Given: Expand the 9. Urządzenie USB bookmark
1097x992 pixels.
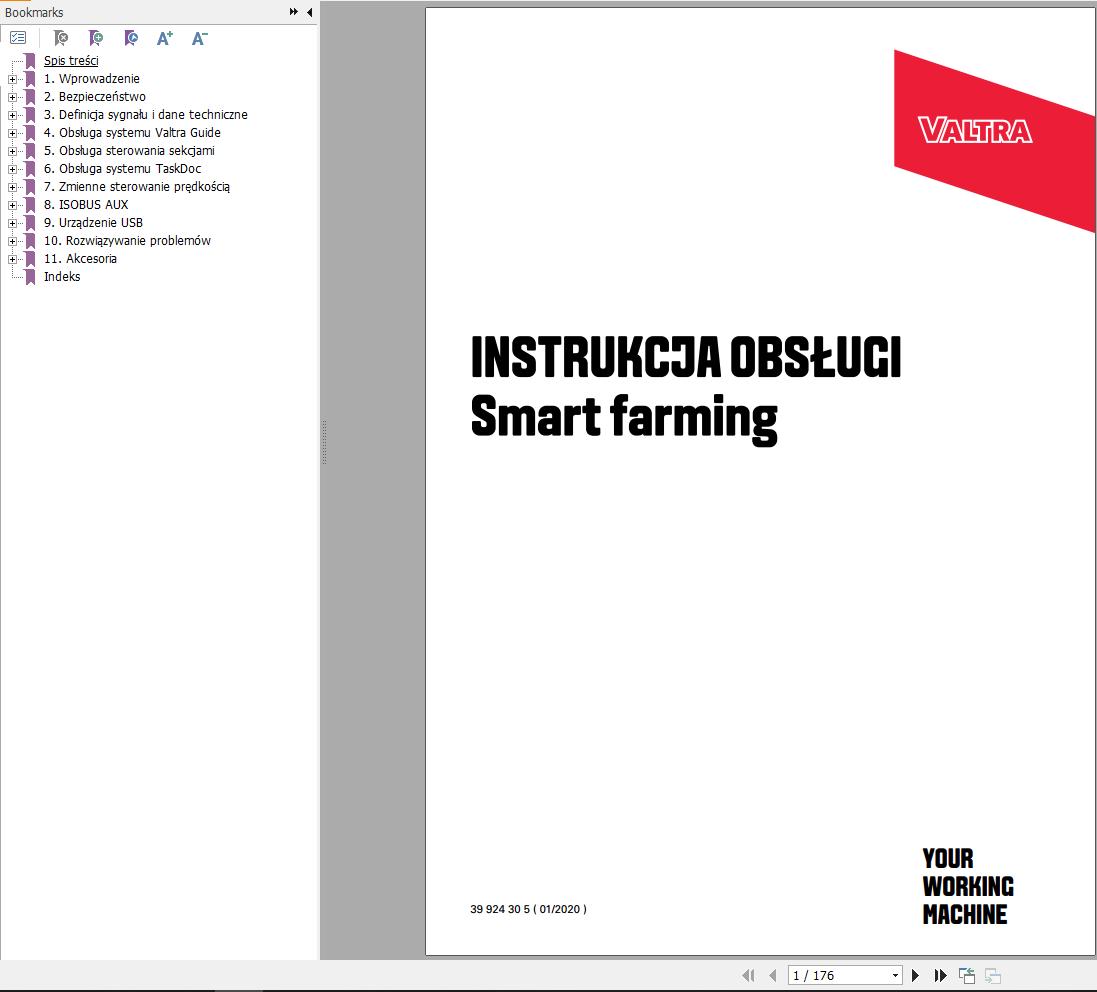Looking at the screenshot, I should (12, 223).
